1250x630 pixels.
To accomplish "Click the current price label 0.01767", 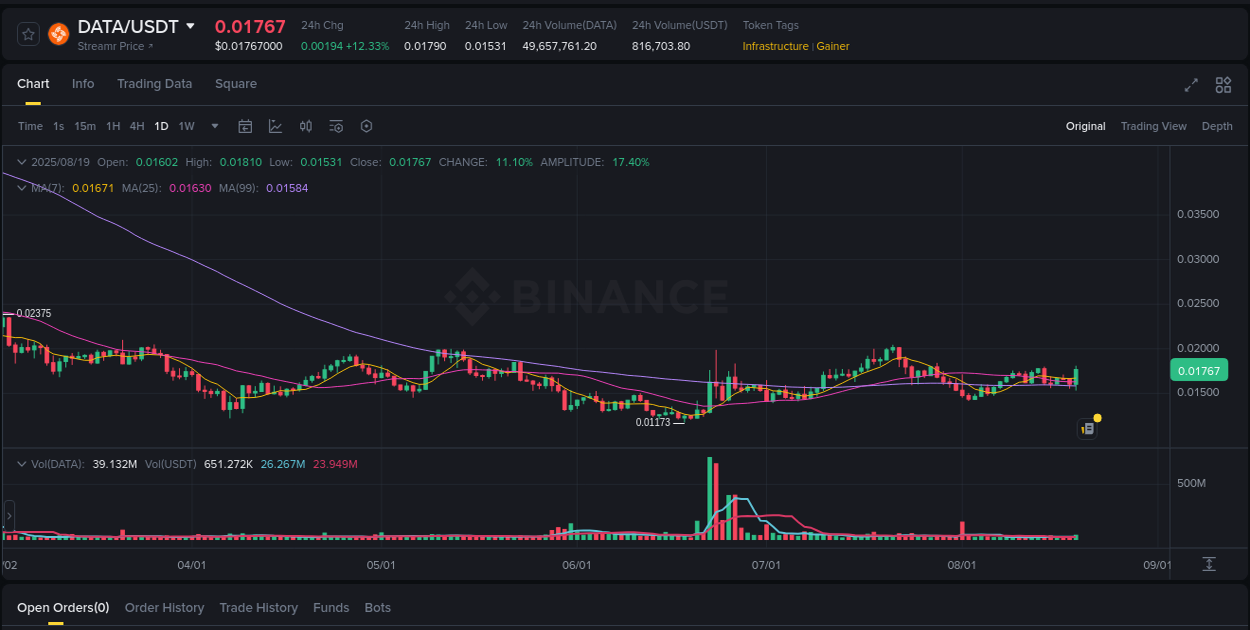I will tap(1199, 370).
